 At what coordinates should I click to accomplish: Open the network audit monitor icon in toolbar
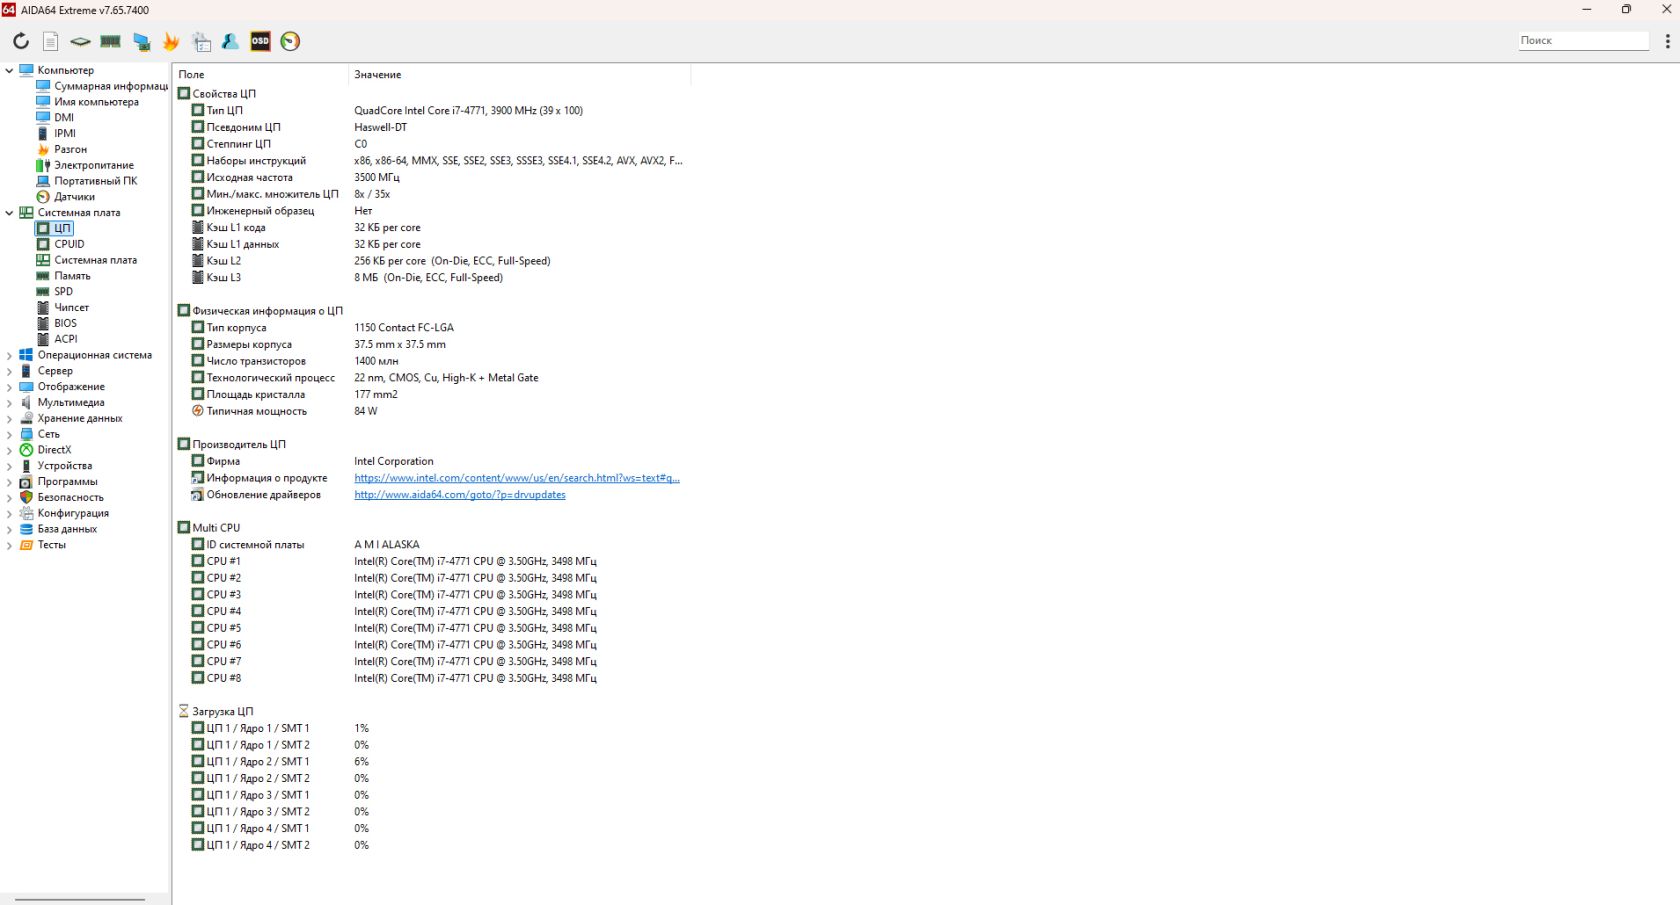pos(141,41)
